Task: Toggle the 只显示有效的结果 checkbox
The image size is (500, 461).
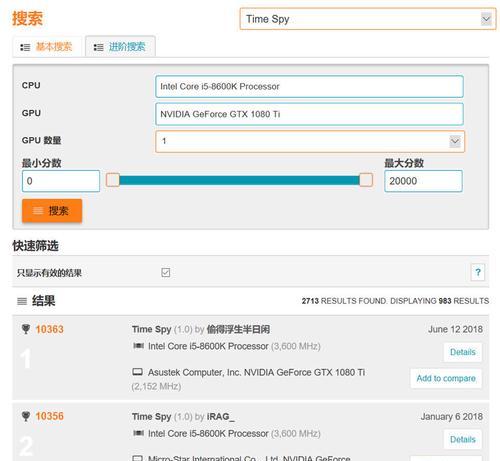Action: point(166,273)
